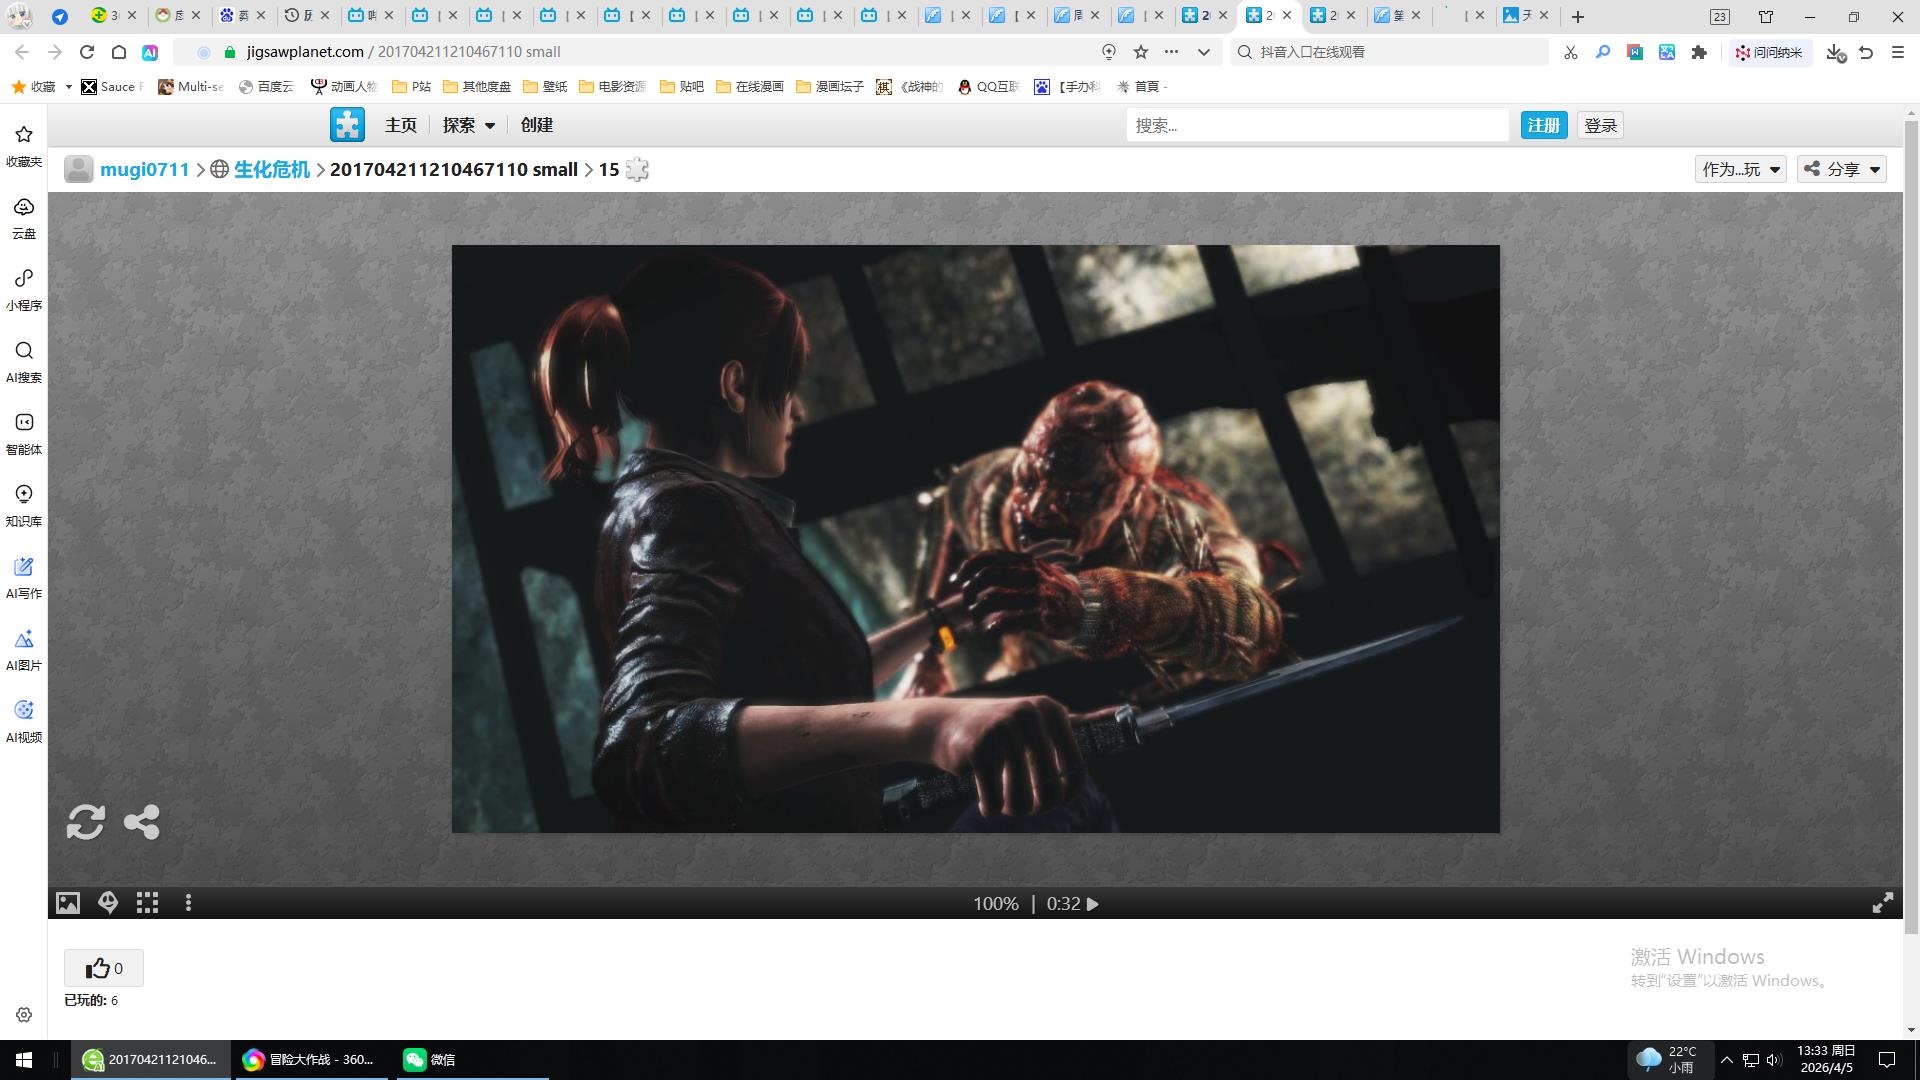Image resolution: width=1920 pixels, height=1080 pixels.
Task: Click the Jigsaw Planet logo icon
Action: coord(347,125)
